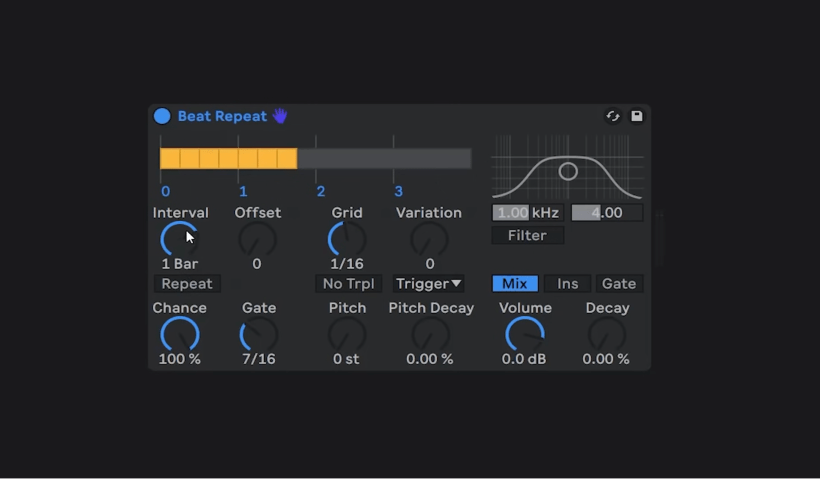Screen dimensions: 820x480
Task: Toggle the Filter button
Action: [527, 236]
